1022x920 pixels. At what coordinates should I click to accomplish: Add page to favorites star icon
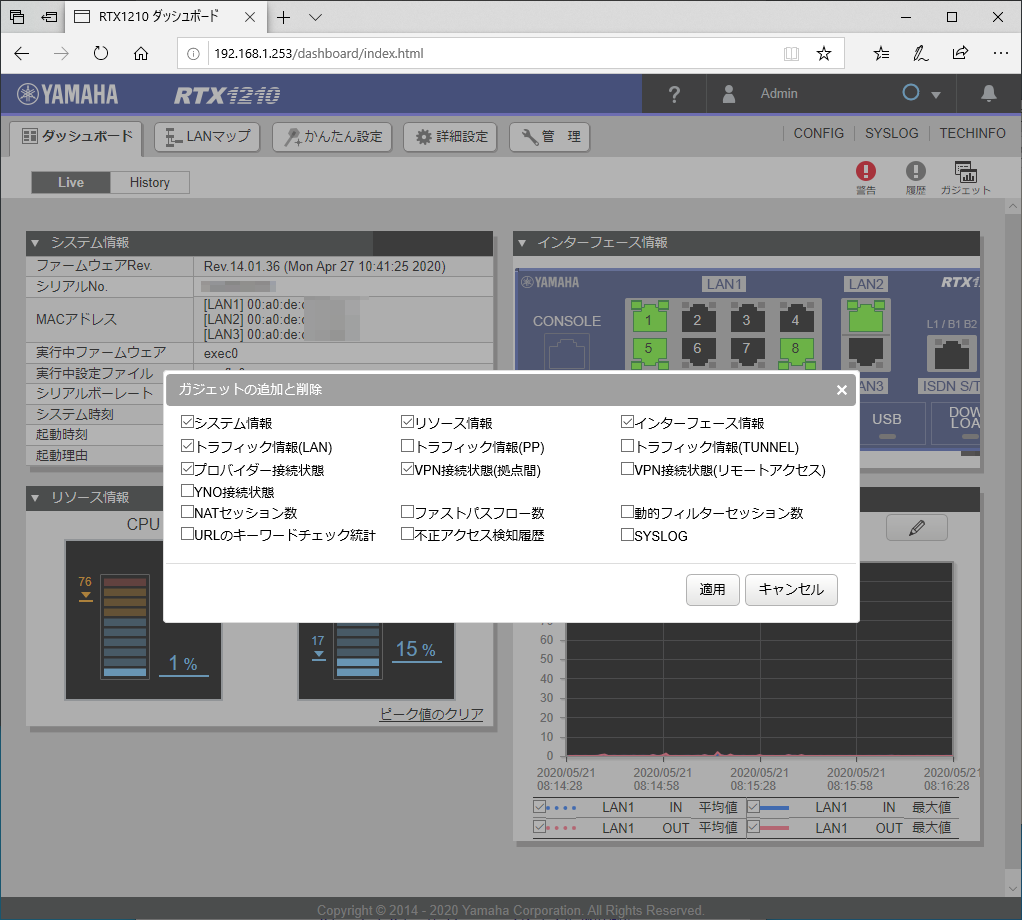pyautogui.click(x=824, y=53)
